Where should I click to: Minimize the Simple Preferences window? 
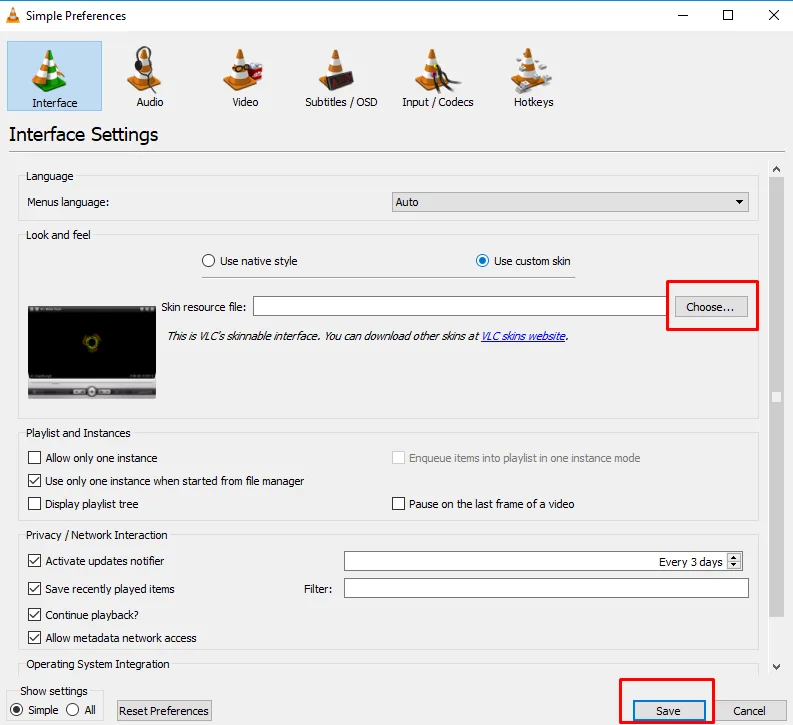[683, 15]
